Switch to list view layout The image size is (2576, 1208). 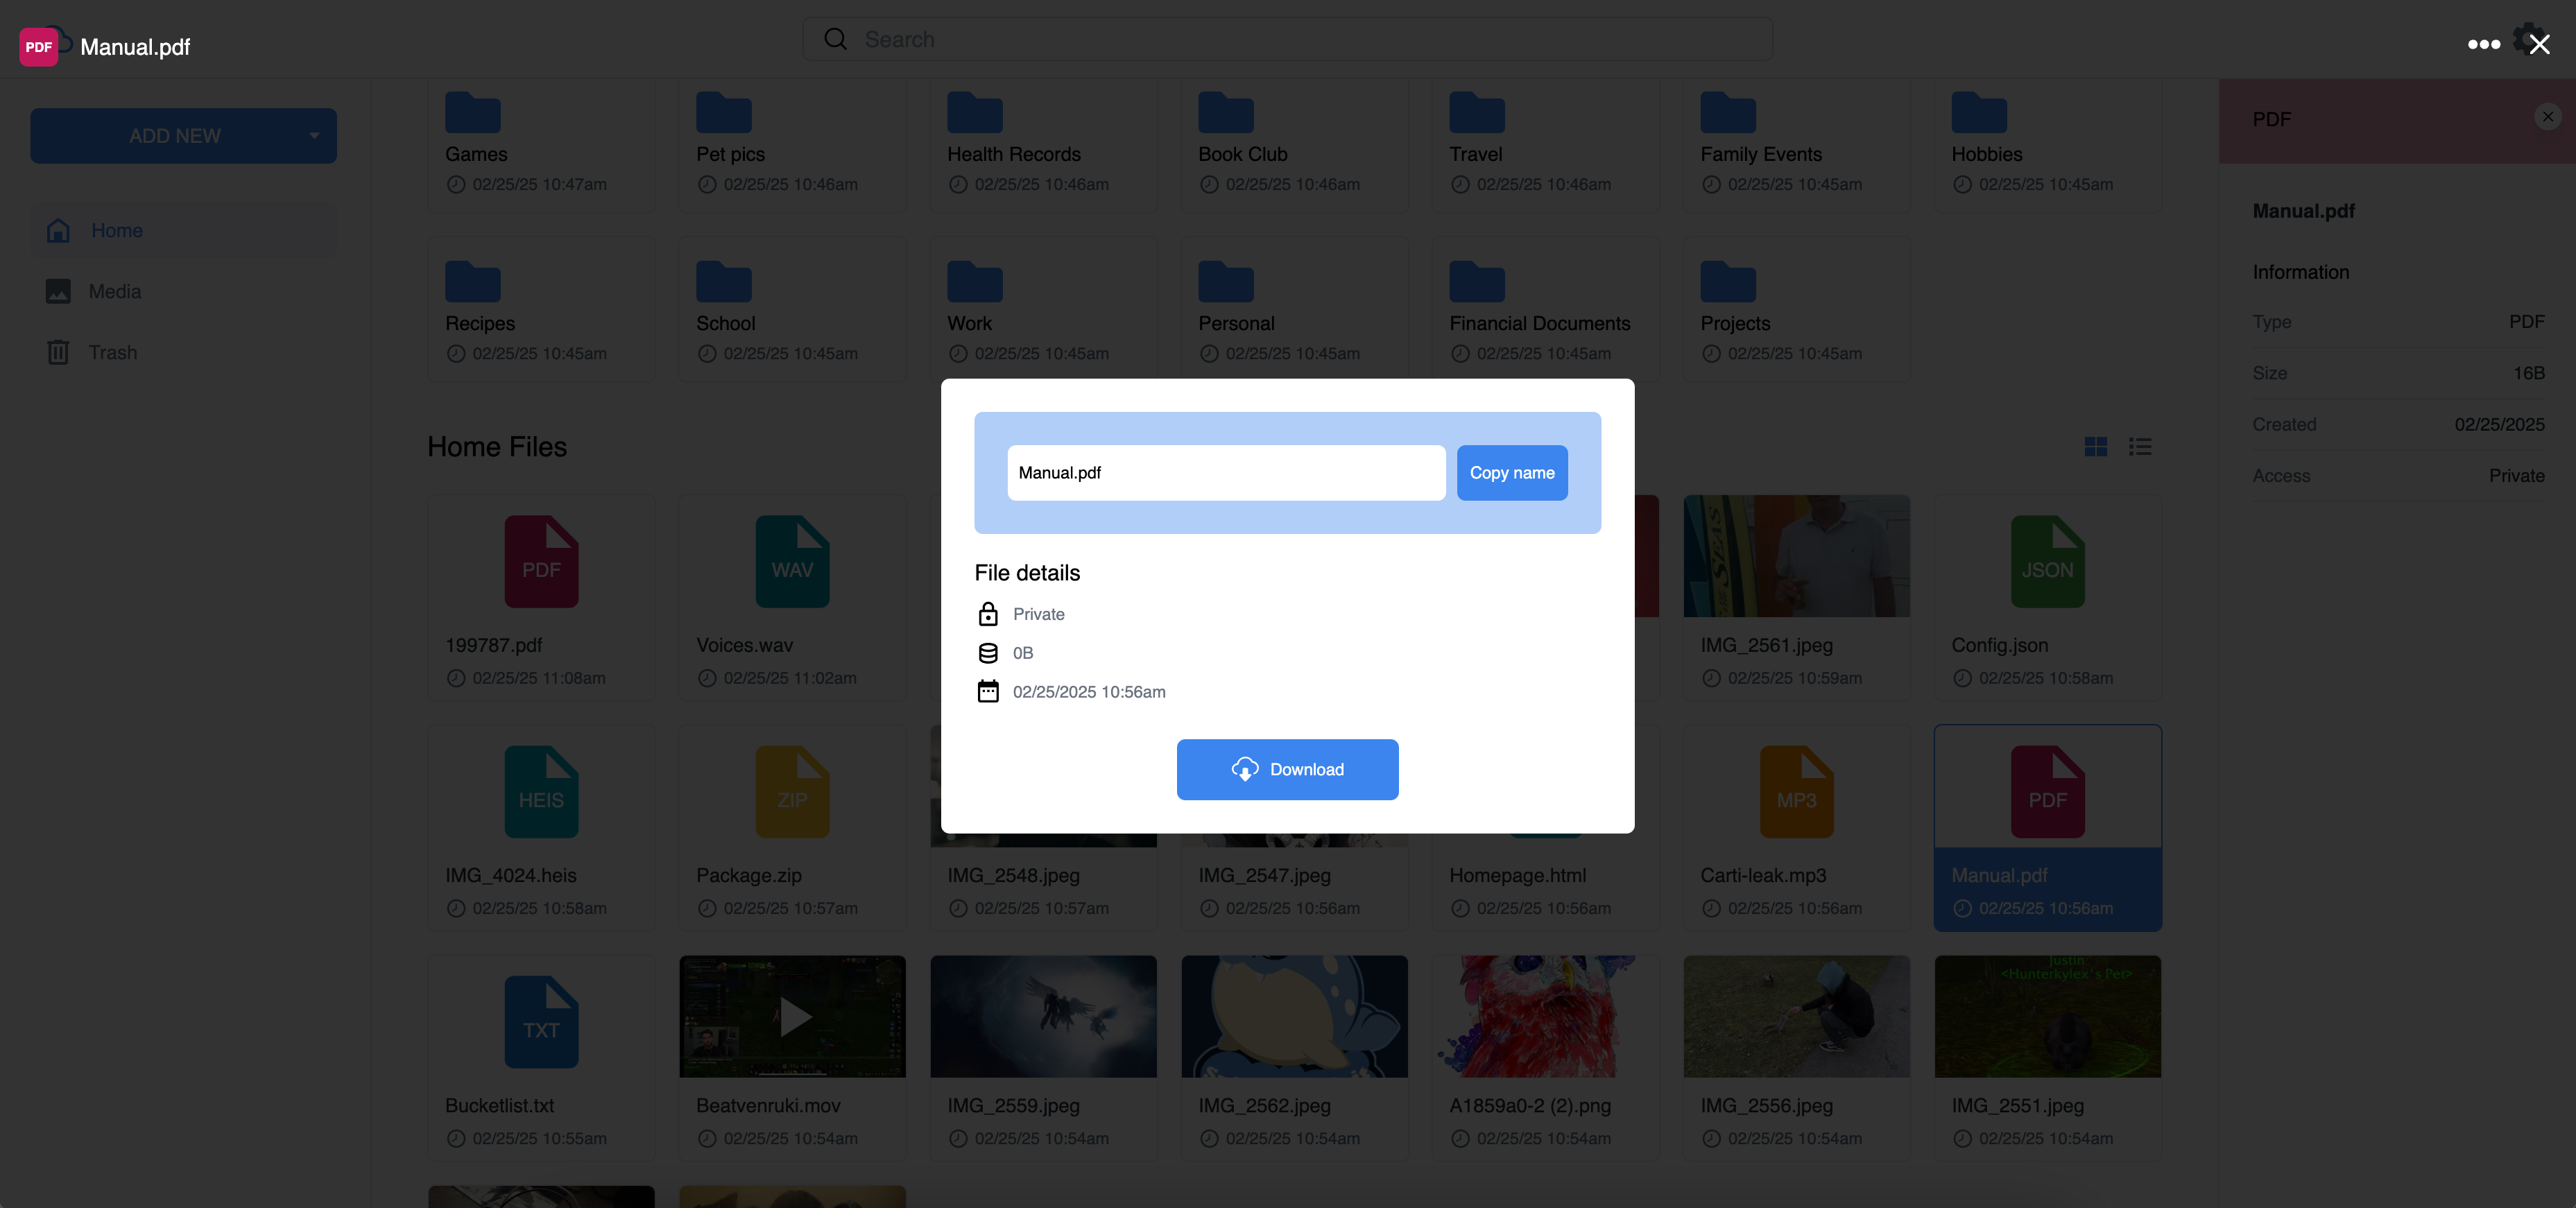click(2140, 446)
